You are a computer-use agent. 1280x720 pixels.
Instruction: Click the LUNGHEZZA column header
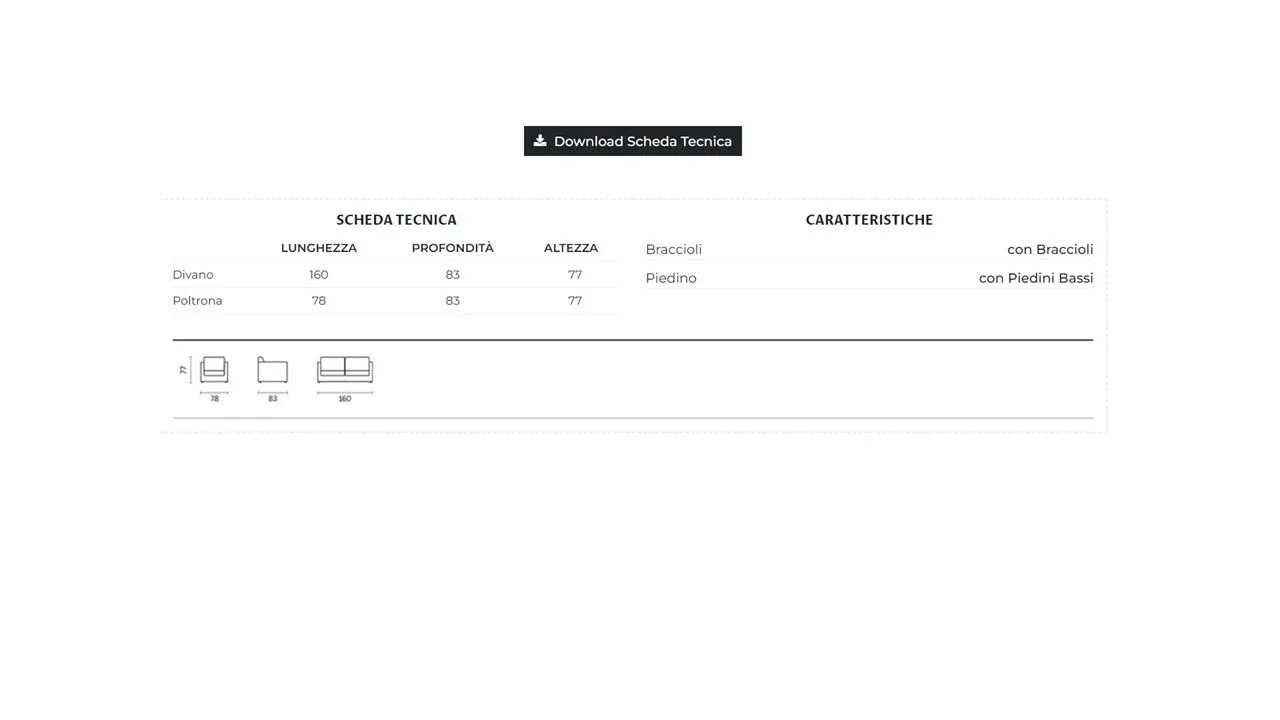(x=319, y=248)
